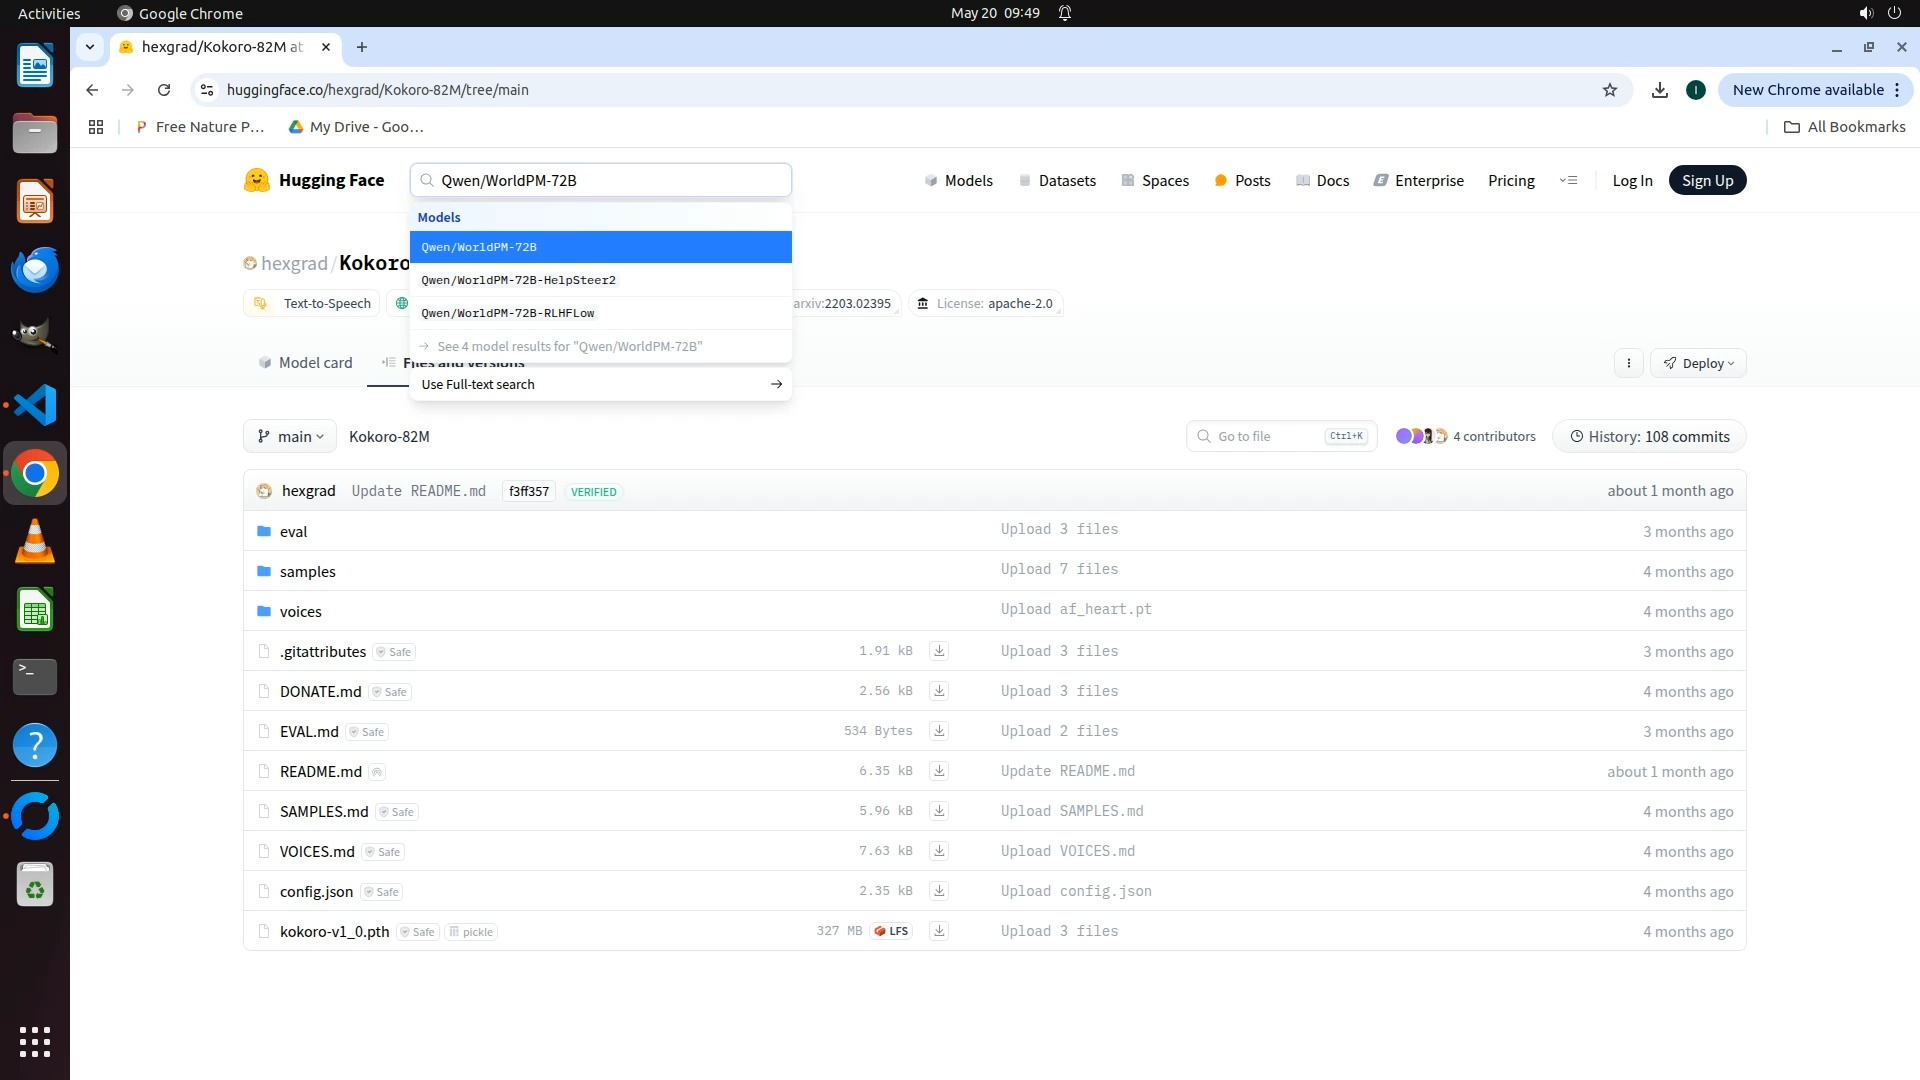
Task: Open the tab search dropdown arrow
Action: [90, 47]
